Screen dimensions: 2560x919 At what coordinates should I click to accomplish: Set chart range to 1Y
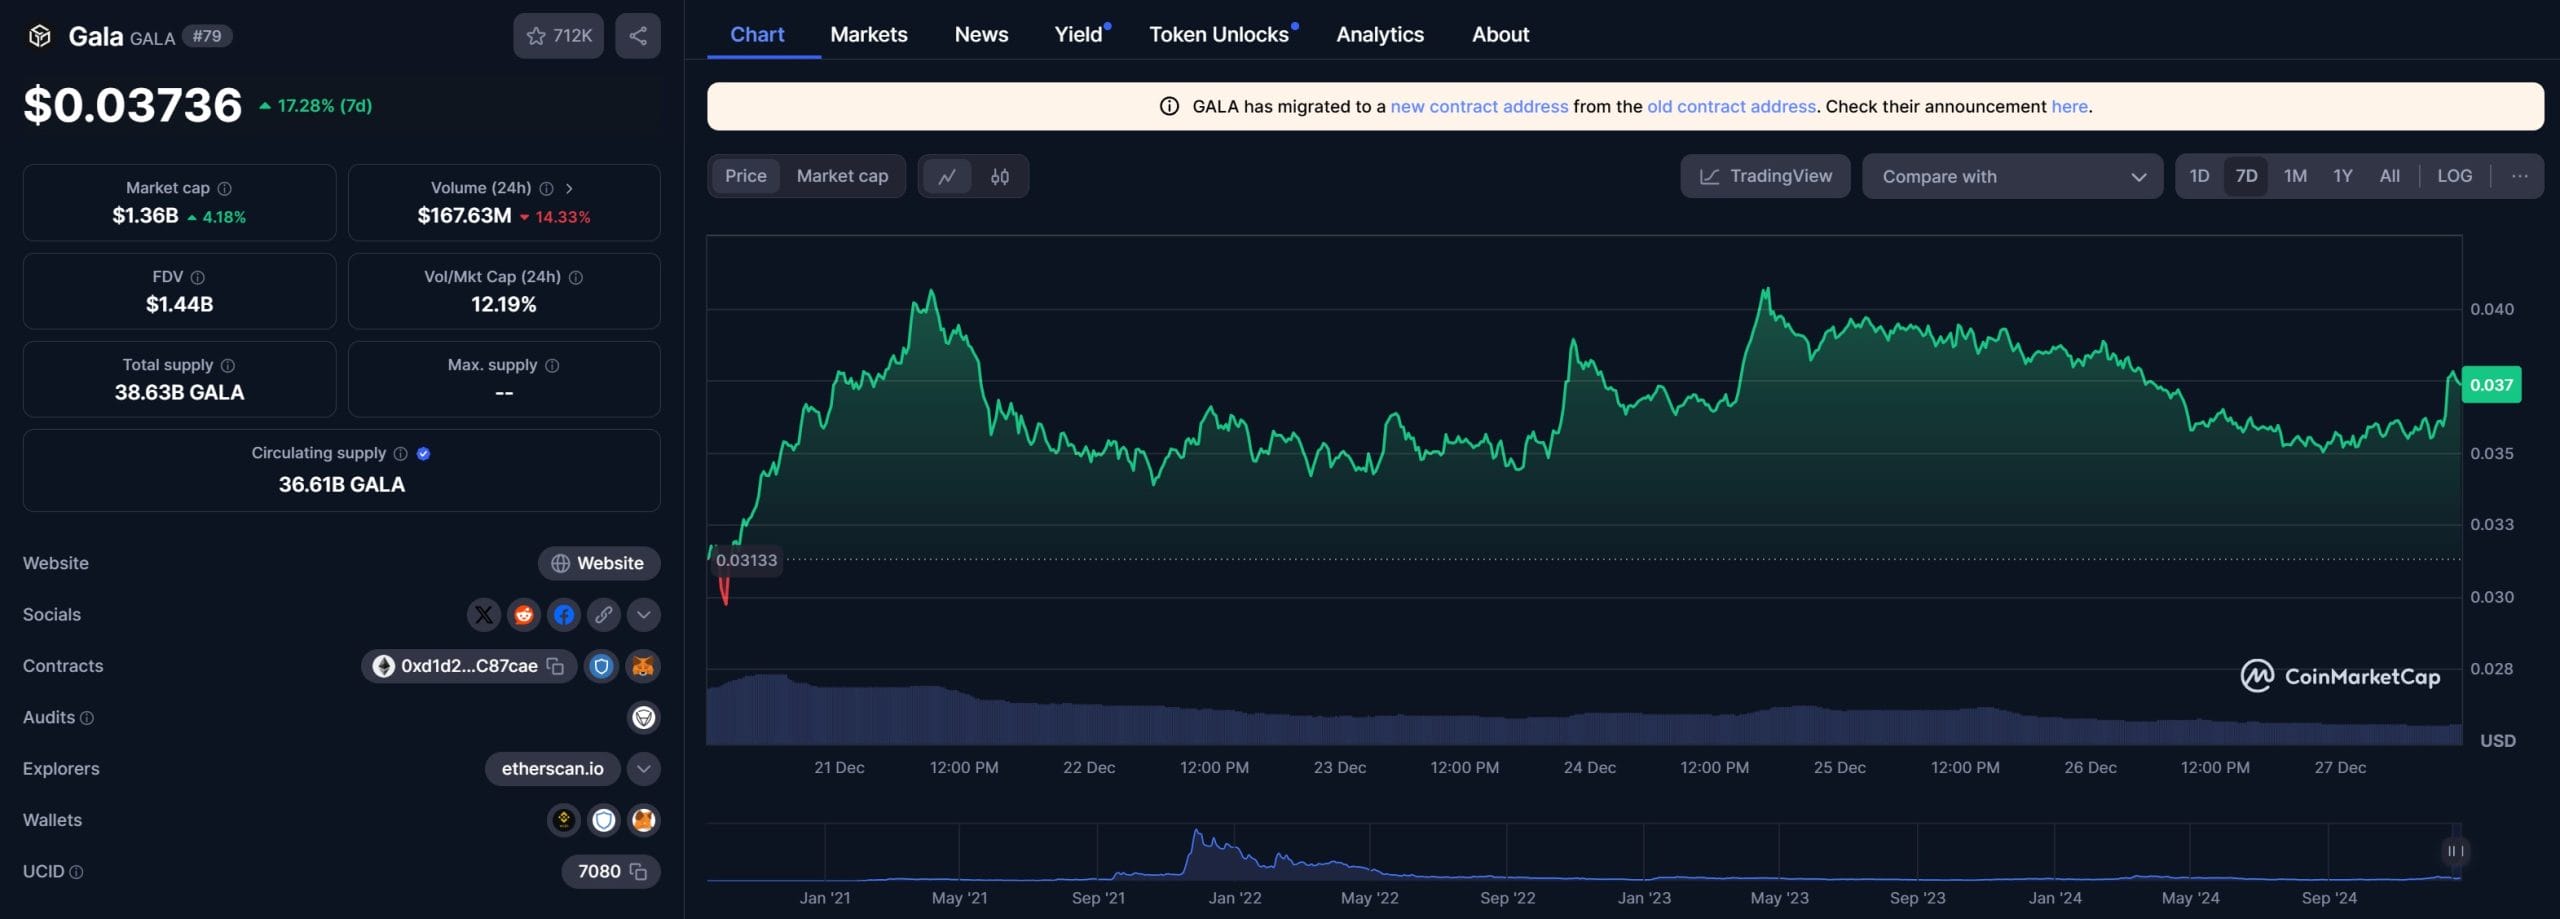click(x=2343, y=176)
